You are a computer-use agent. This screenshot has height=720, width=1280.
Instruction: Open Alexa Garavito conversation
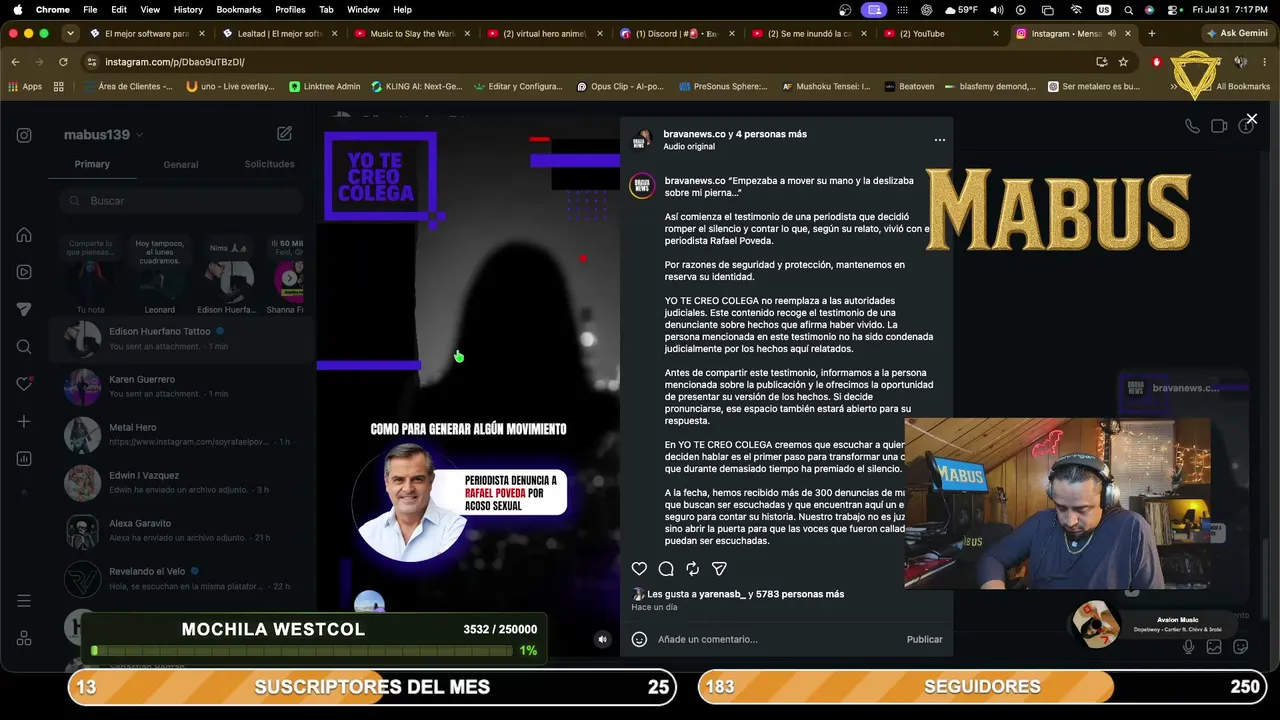coord(182,531)
